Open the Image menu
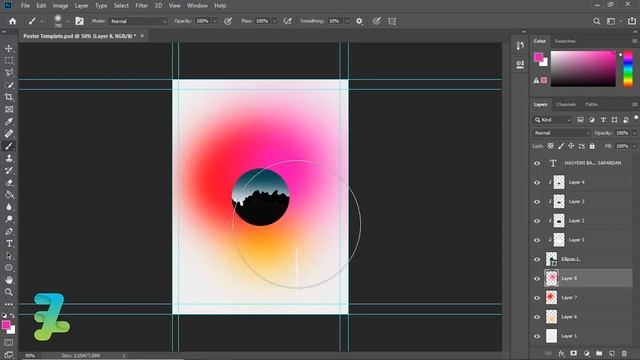 60,6
